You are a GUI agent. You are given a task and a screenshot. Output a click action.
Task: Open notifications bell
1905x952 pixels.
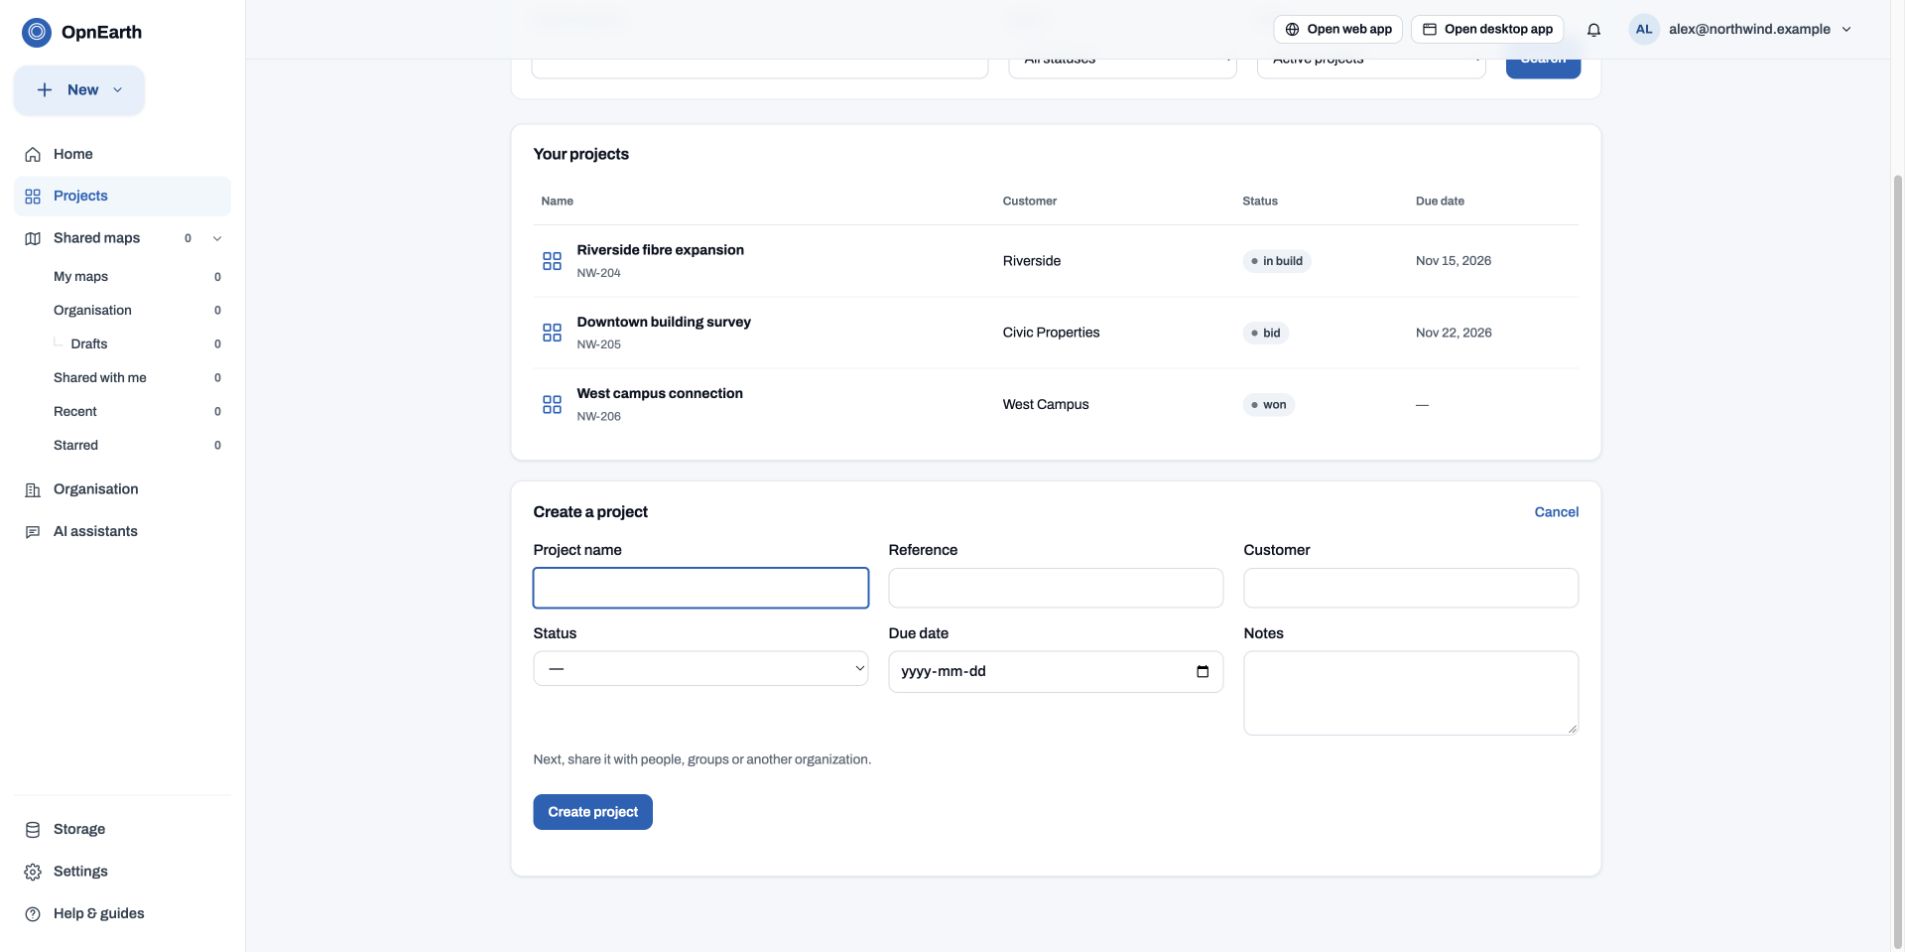point(1594,30)
